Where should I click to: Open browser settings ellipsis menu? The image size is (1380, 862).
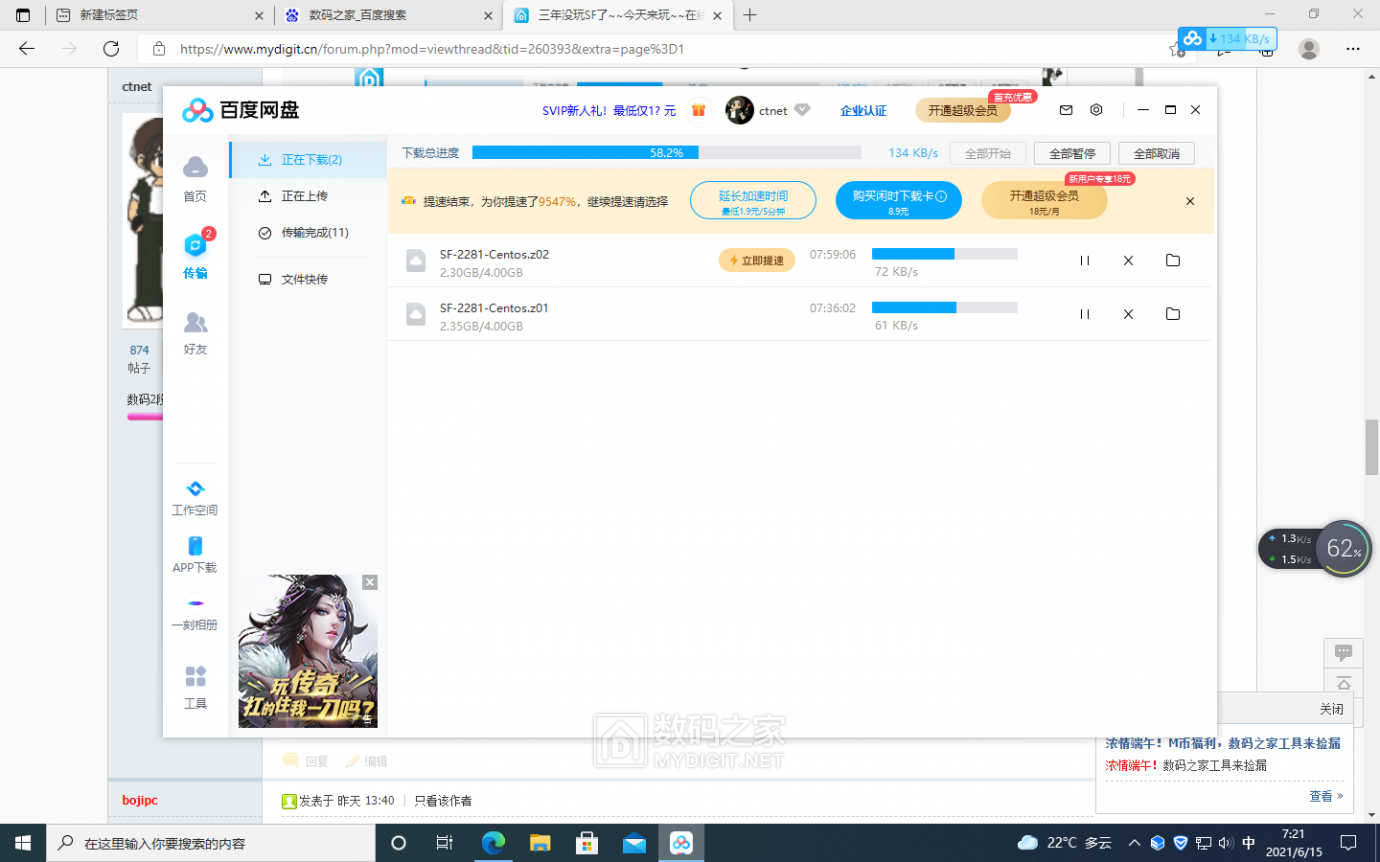pos(1353,48)
